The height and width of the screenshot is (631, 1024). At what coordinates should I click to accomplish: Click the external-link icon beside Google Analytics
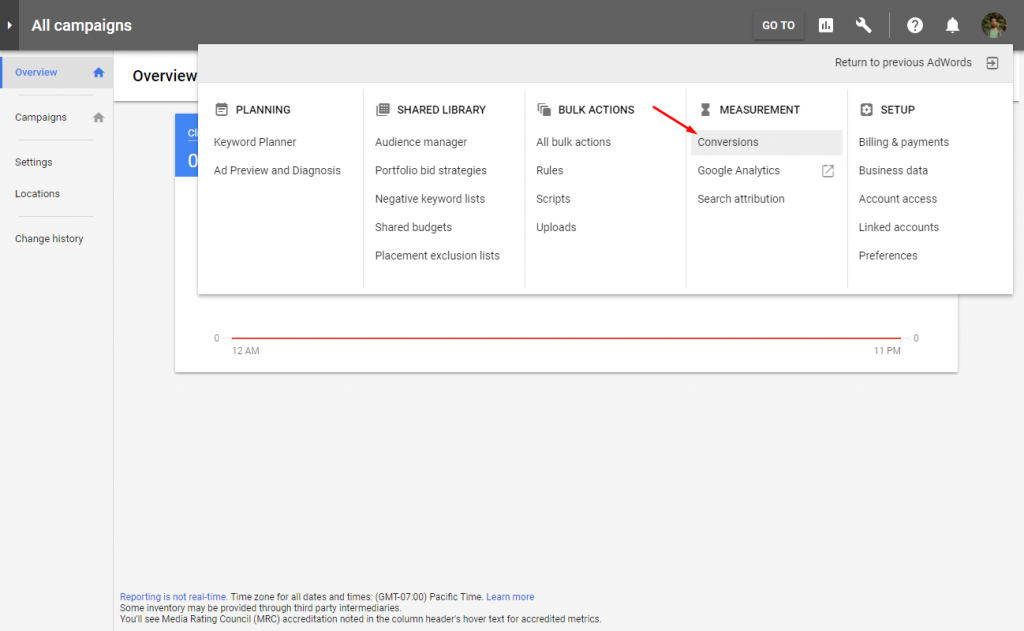click(827, 171)
